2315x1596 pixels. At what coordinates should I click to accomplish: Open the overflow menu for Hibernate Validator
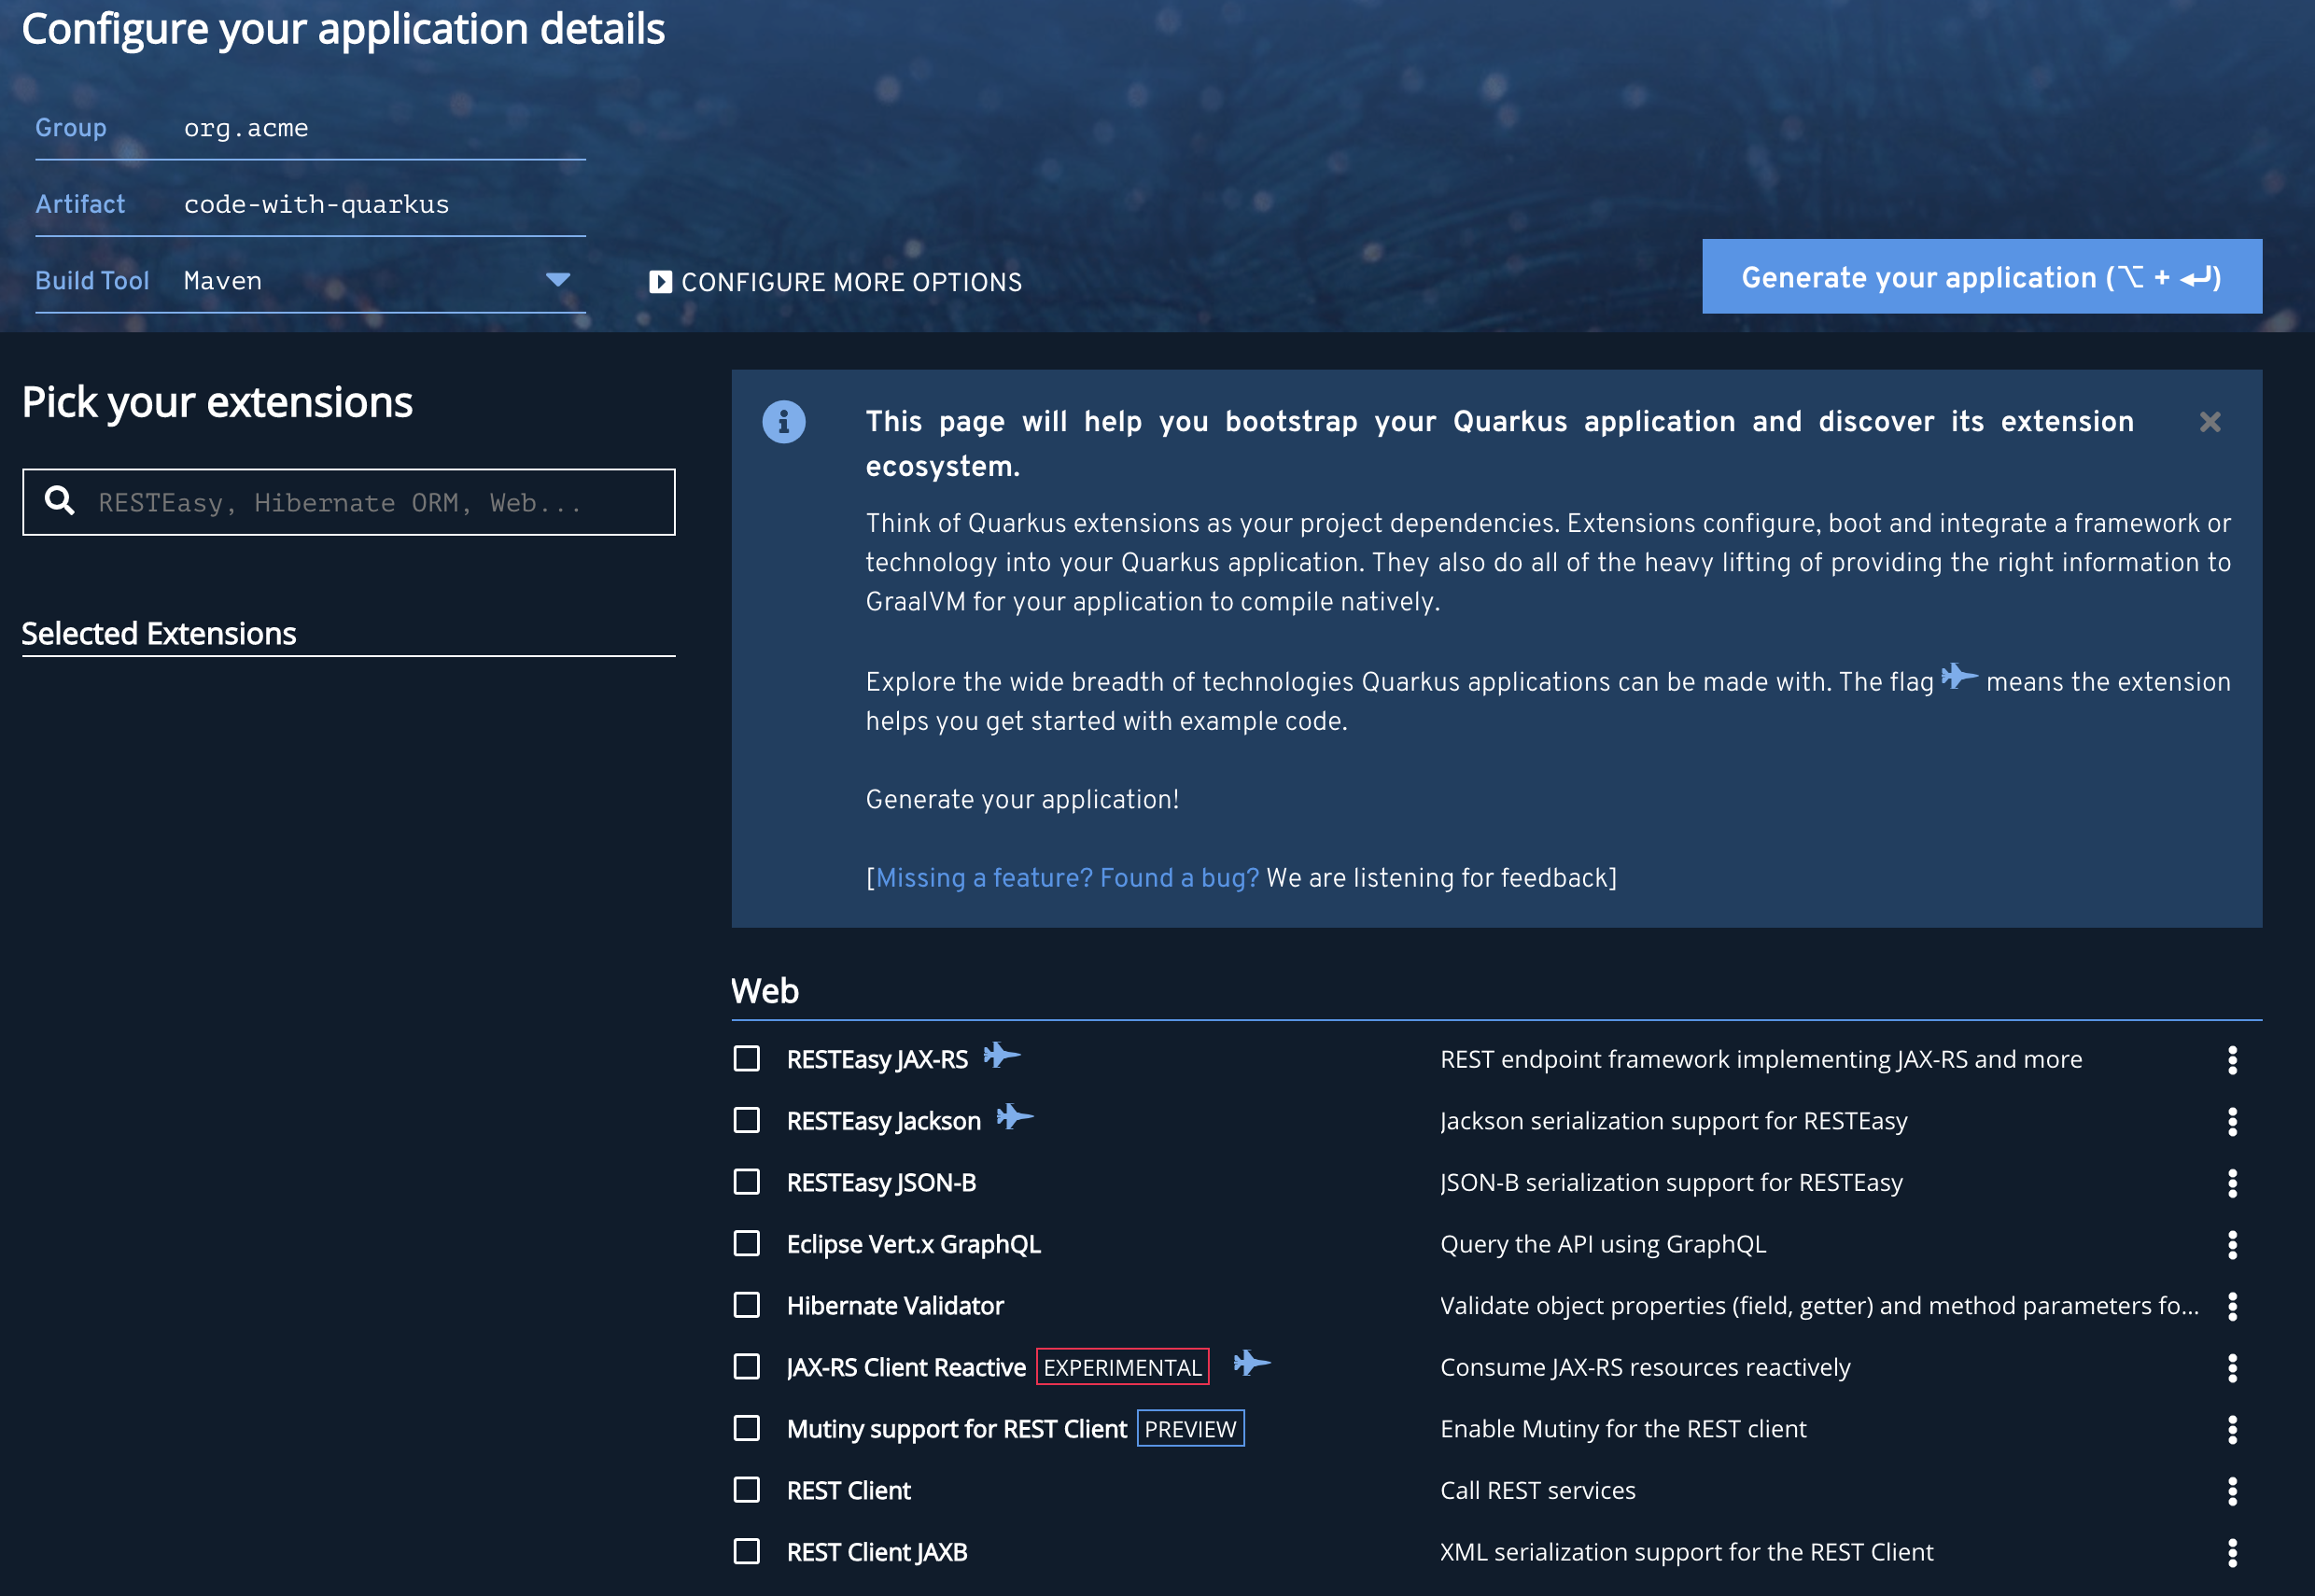point(2233,1305)
